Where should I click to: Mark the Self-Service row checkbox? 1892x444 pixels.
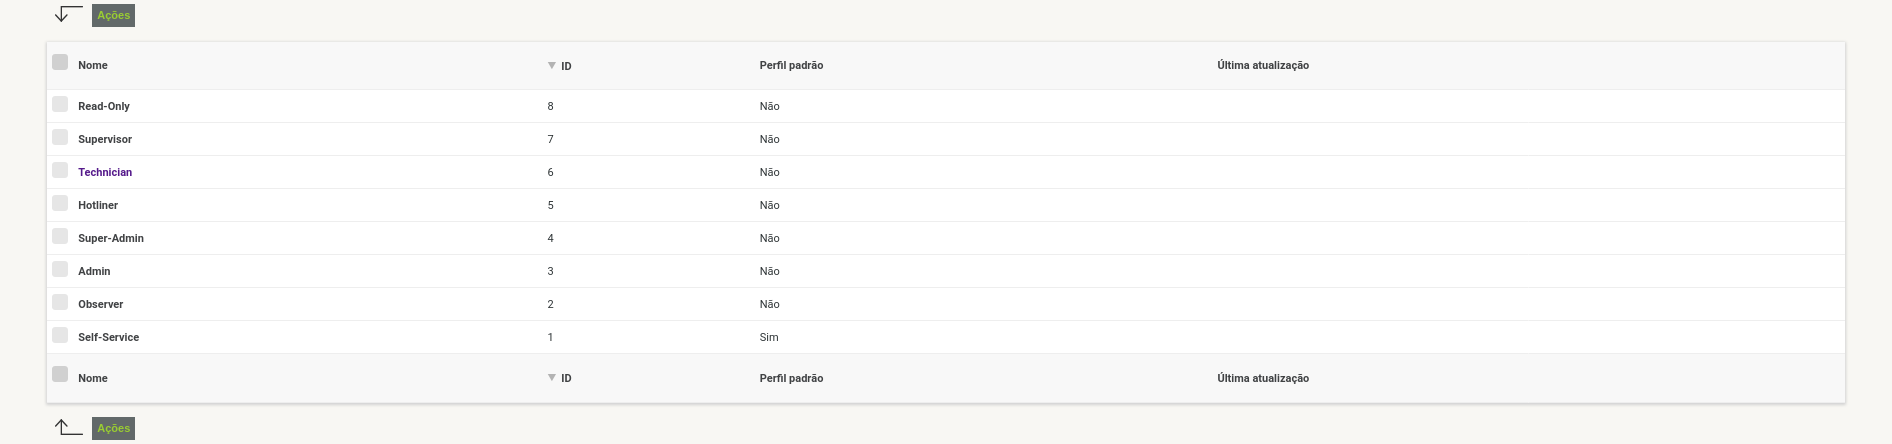[60, 335]
